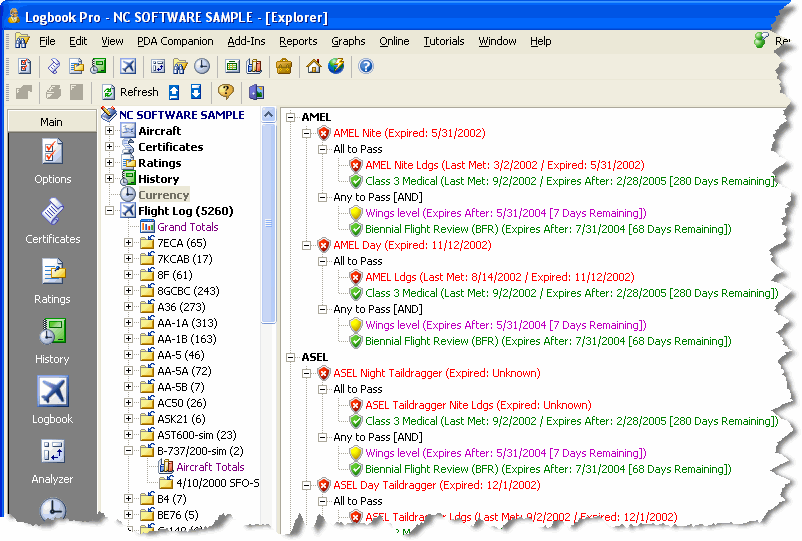Click the downward blue arrow icon

[196, 92]
